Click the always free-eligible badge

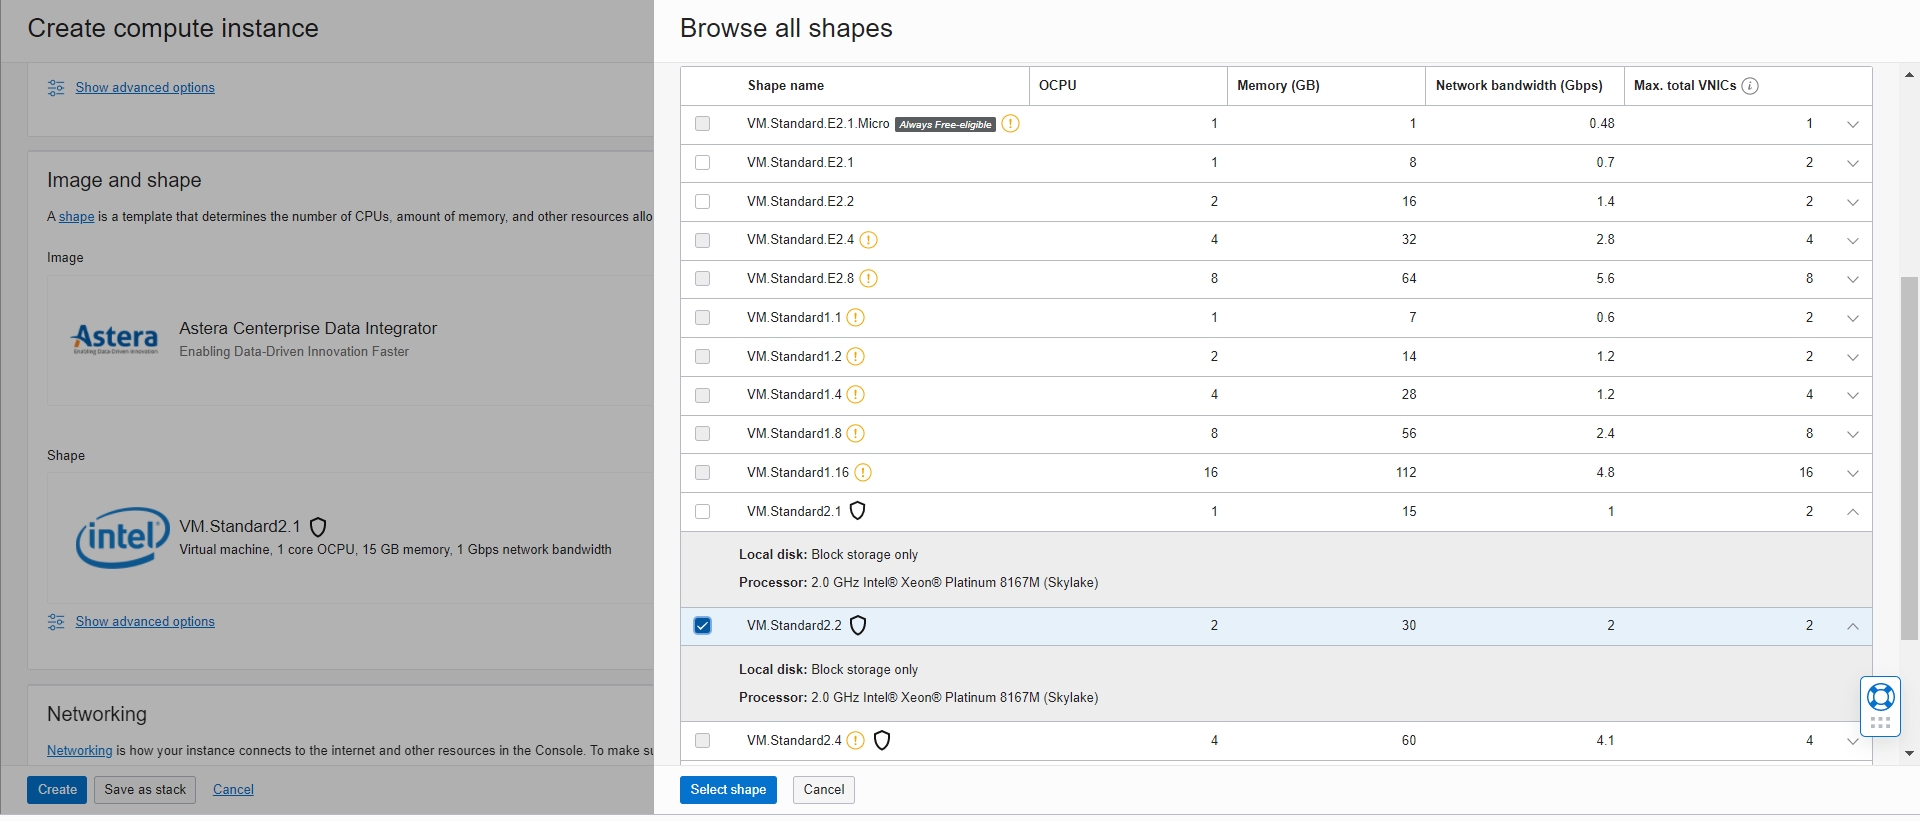click(945, 125)
